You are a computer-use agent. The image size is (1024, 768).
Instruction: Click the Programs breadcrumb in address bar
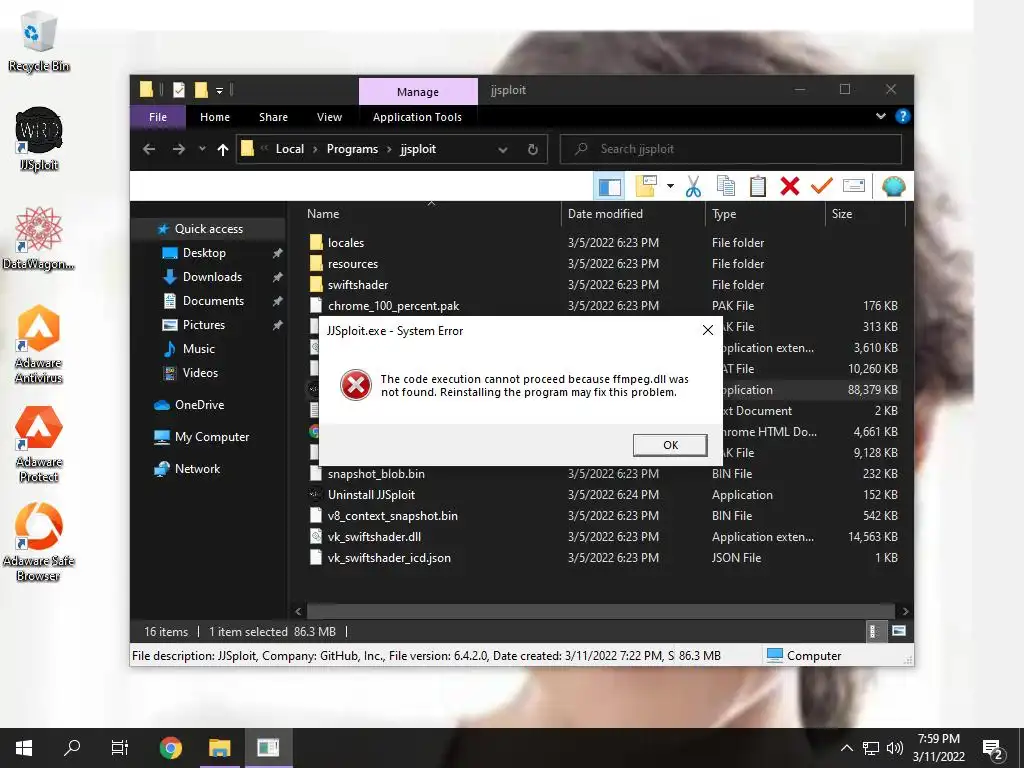tap(352, 149)
